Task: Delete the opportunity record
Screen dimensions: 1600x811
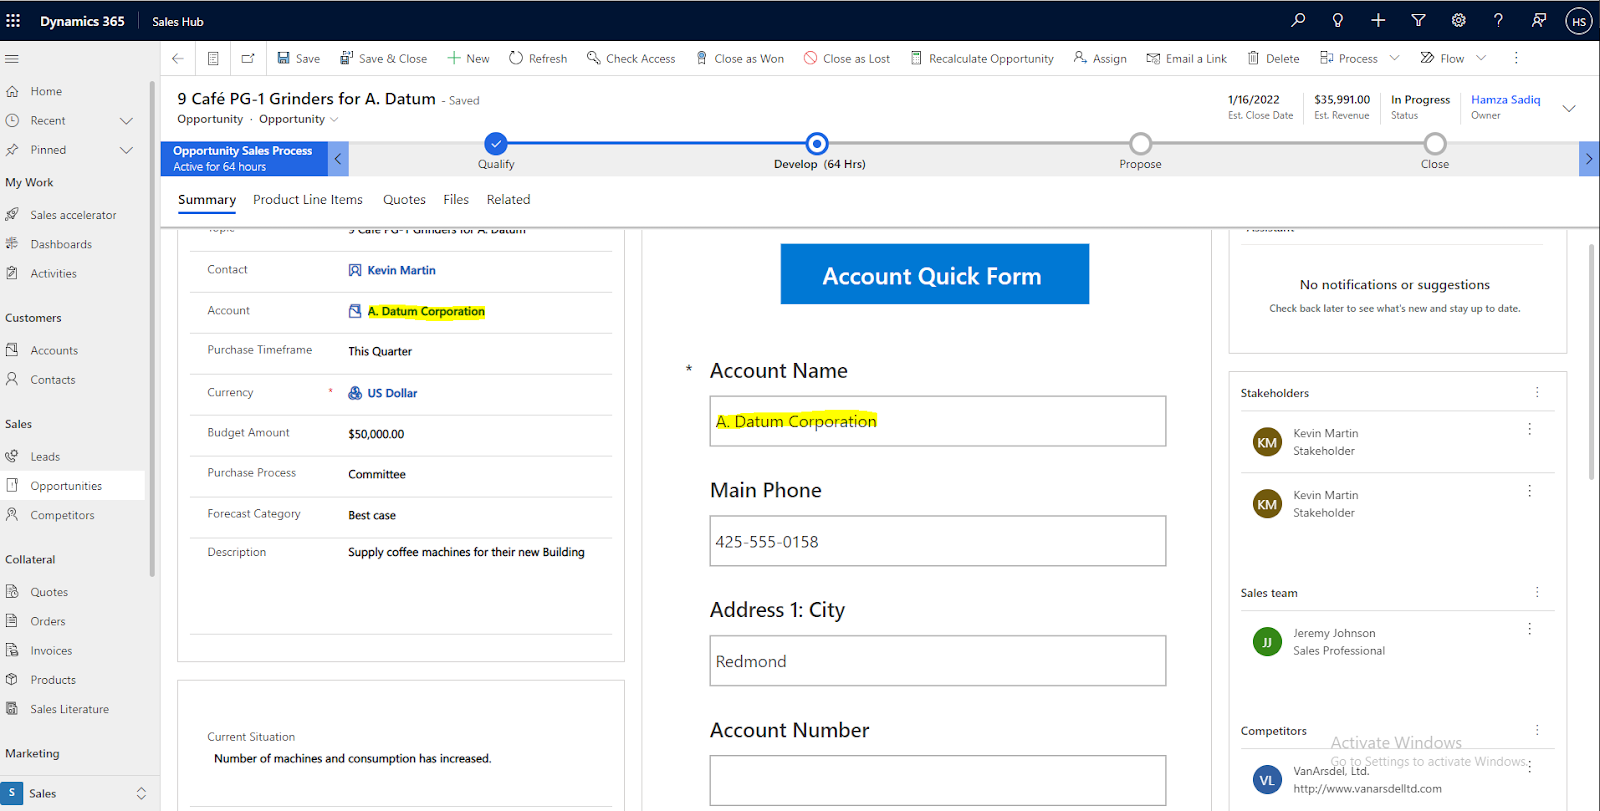Action: tap(1273, 58)
